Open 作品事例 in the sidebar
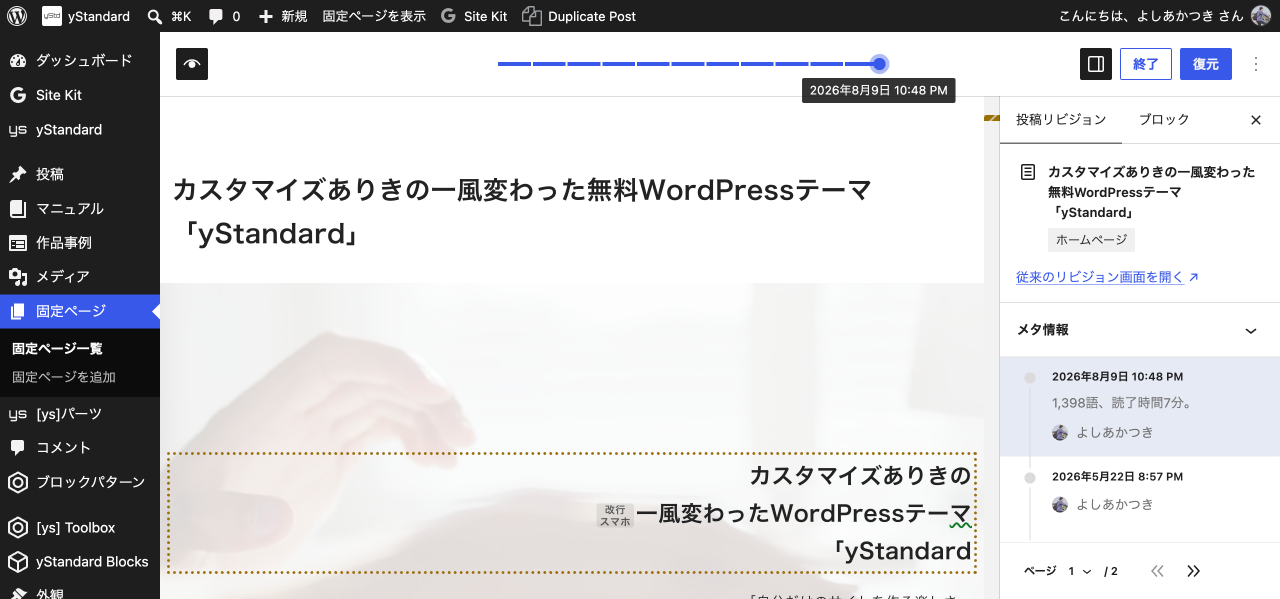Screen dimensions: 1280x599 click(80, 242)
